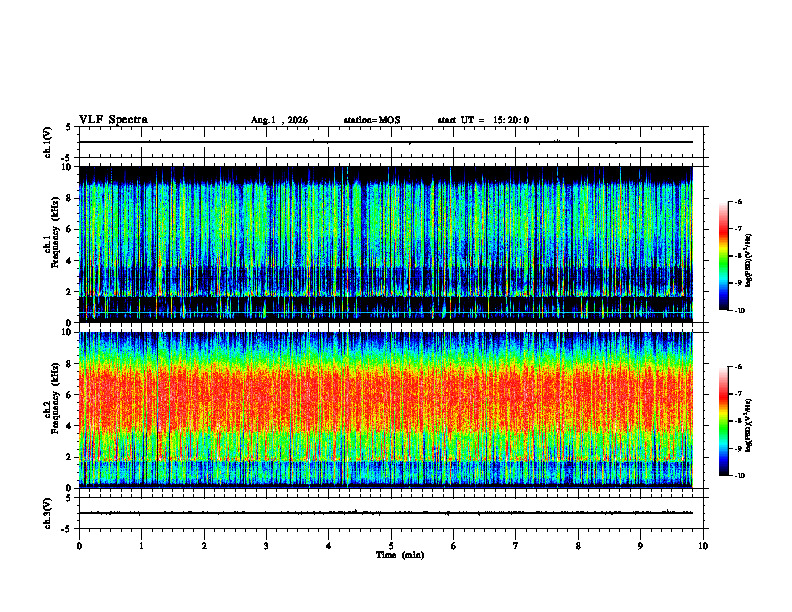792x612 pixels.
Task: Click time-axis tick label "0"
Action: (79, 546)
